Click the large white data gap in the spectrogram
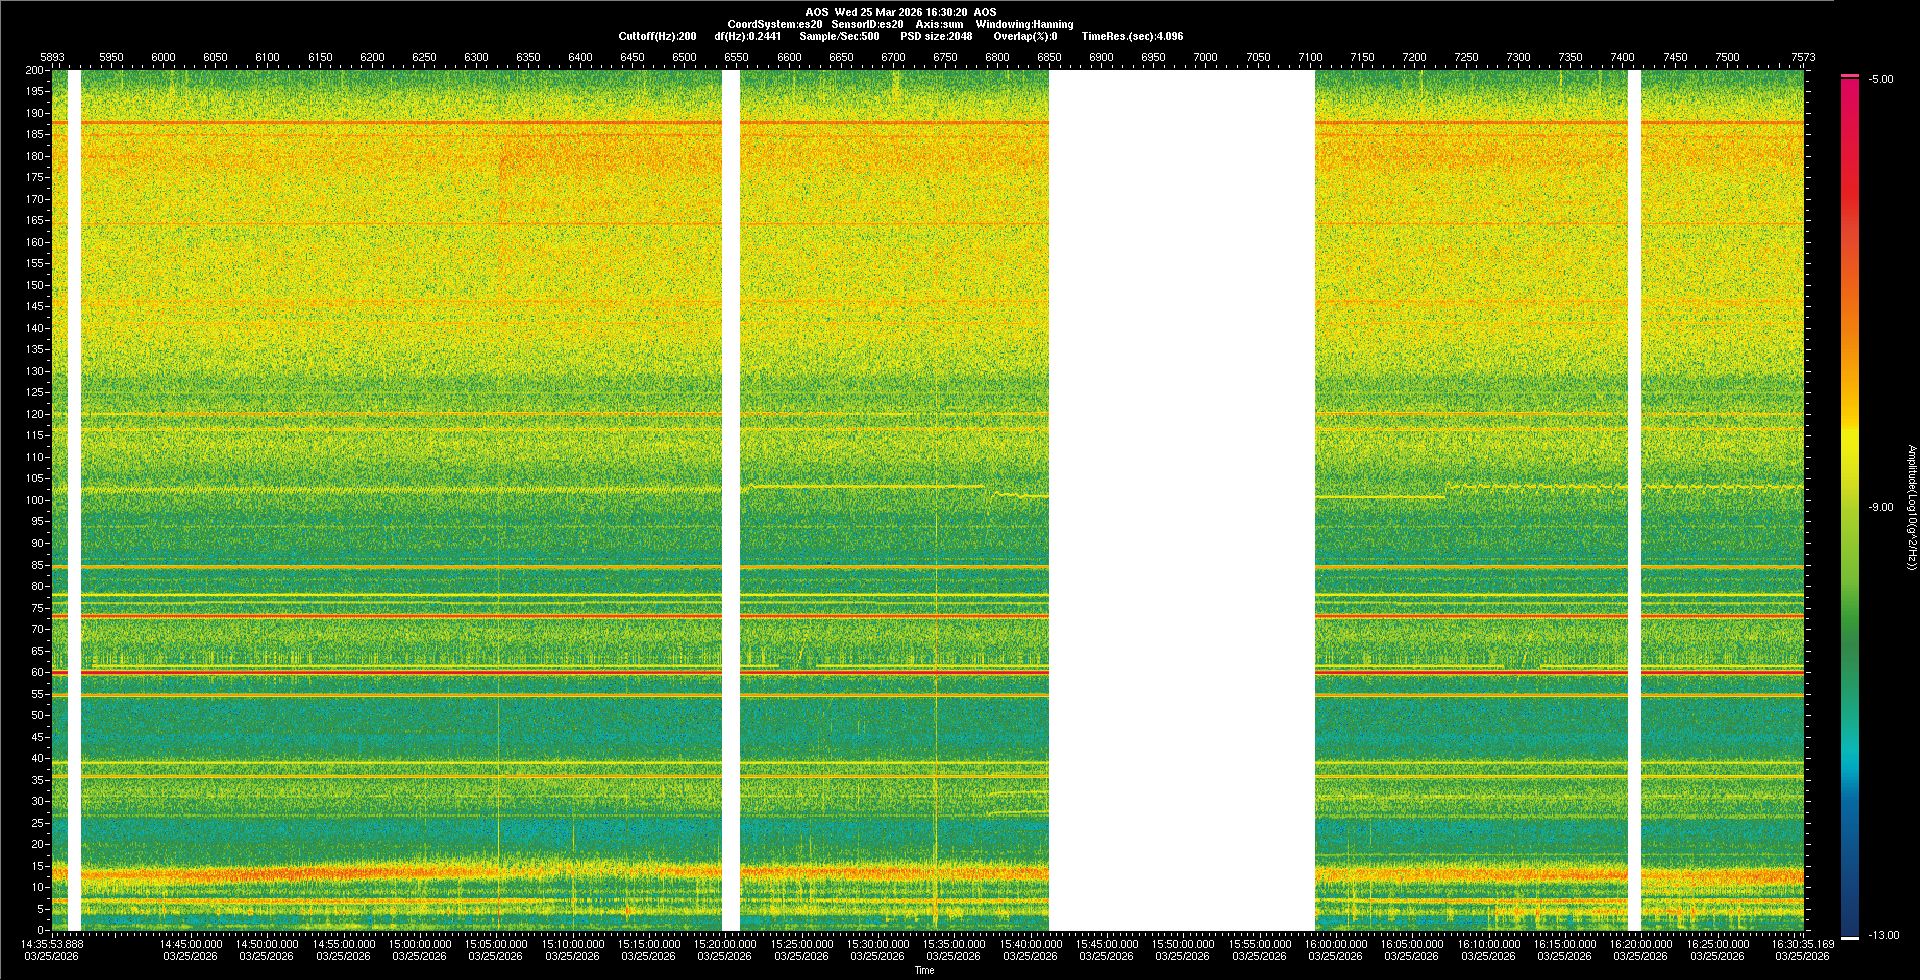This screenshot has height=980, width=1920. tap(1181, 500)
